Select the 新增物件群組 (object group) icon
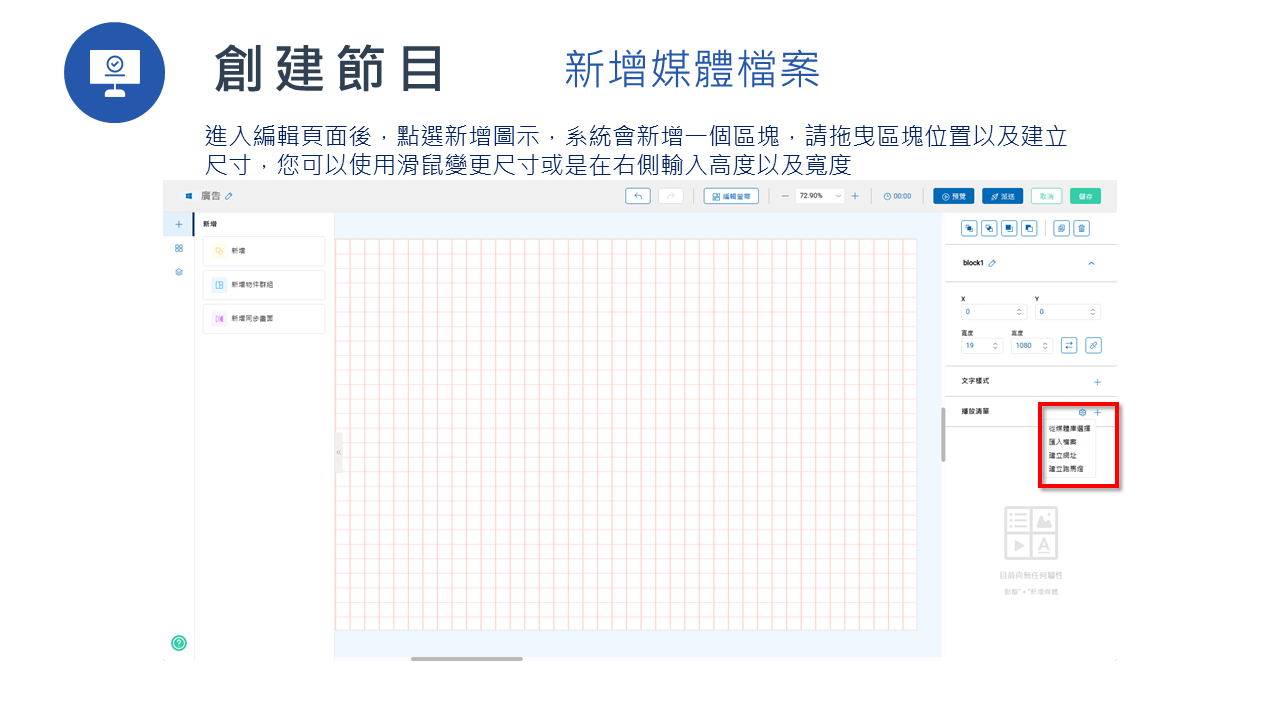Screen dimensions: 1280x720 click(x=220, y=284)
